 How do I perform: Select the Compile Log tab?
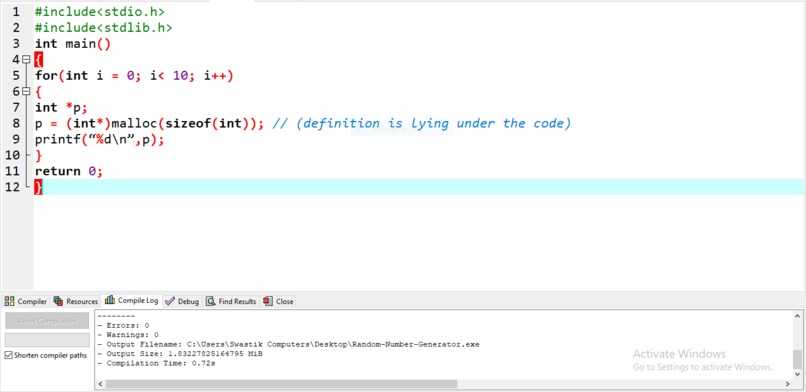point(132,301)
